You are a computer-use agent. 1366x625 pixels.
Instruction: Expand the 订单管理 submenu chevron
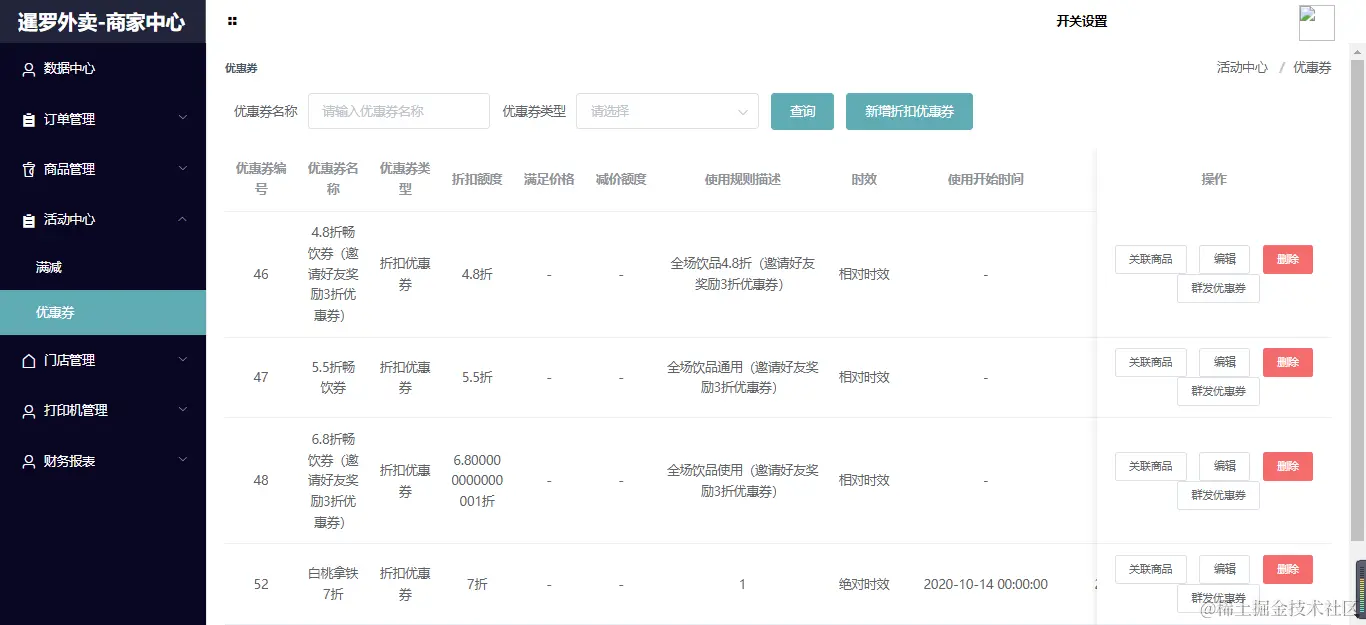coord(182,118)
